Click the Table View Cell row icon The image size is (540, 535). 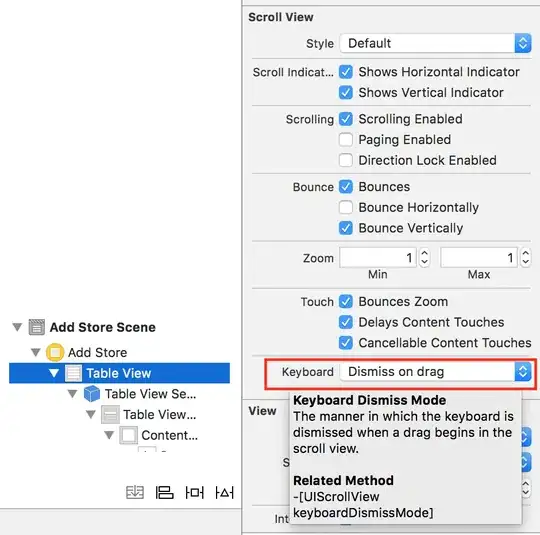[x=110, y=414]
